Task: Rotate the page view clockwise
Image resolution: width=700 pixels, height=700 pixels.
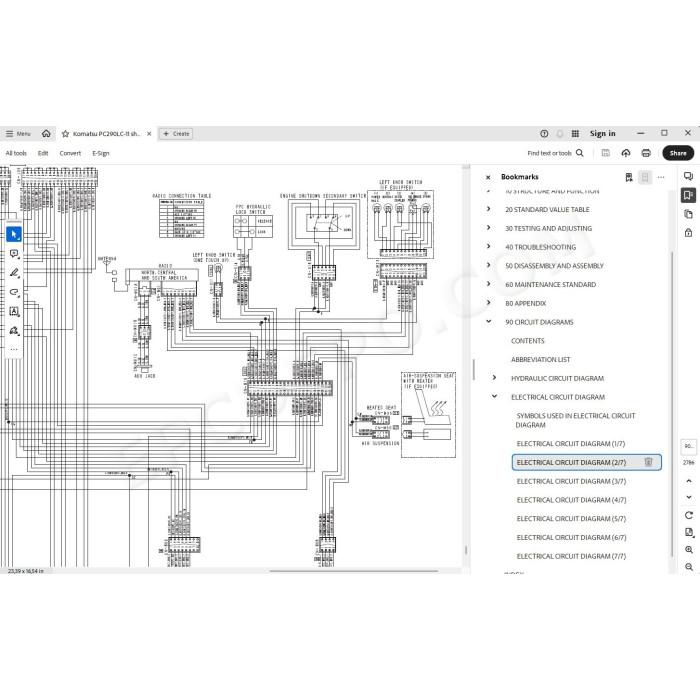Action: point(688,515)
